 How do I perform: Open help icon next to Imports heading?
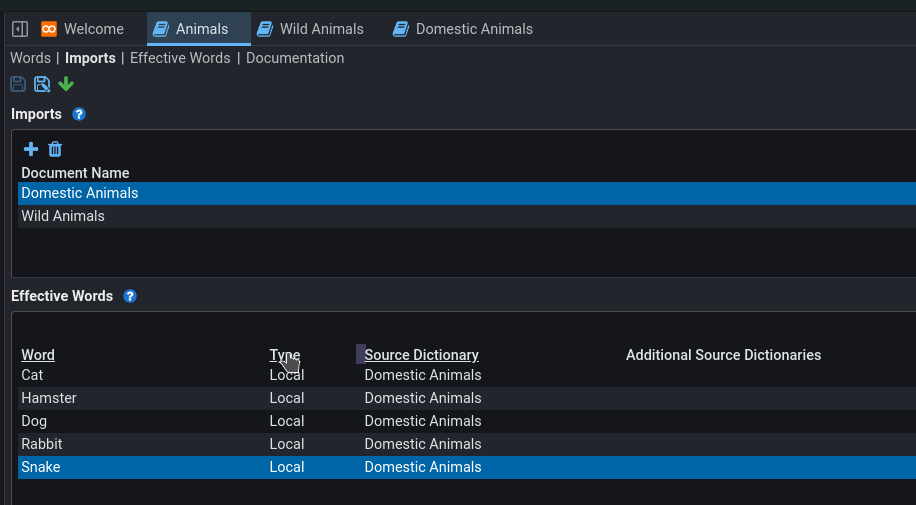(79, 114)
